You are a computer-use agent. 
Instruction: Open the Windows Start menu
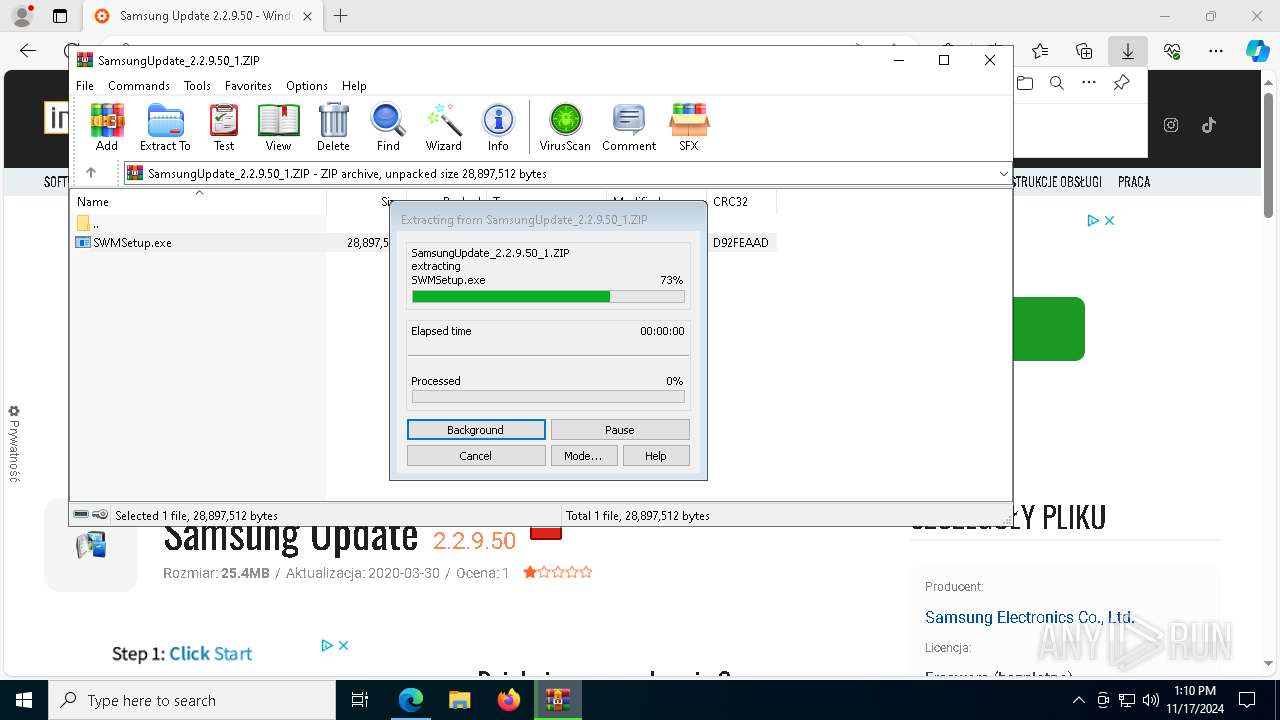[x=24, y=700]
